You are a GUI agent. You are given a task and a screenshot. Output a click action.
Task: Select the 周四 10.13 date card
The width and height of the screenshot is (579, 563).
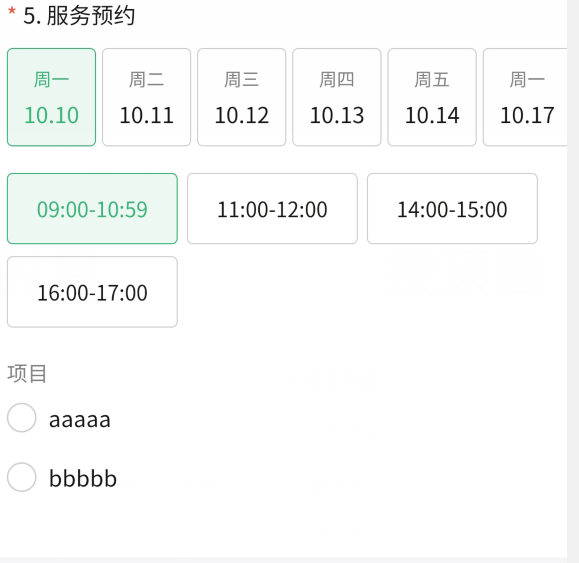pyautogui.click(x=337, y=97)
